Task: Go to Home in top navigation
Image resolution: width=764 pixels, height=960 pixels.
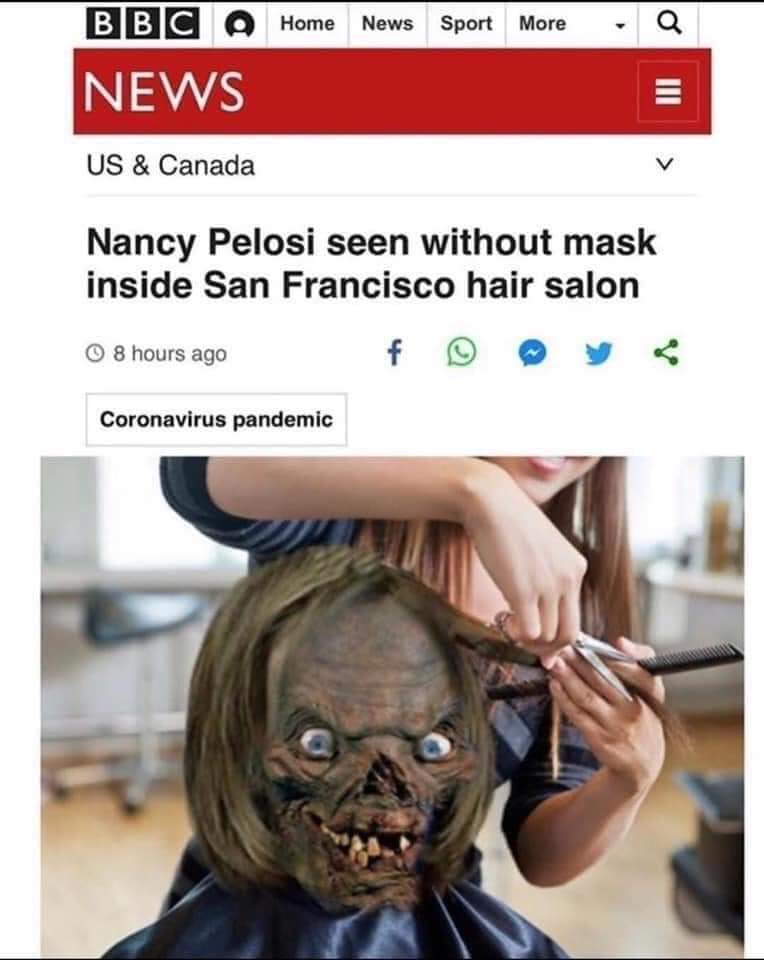Action: (x=307, y=23)
